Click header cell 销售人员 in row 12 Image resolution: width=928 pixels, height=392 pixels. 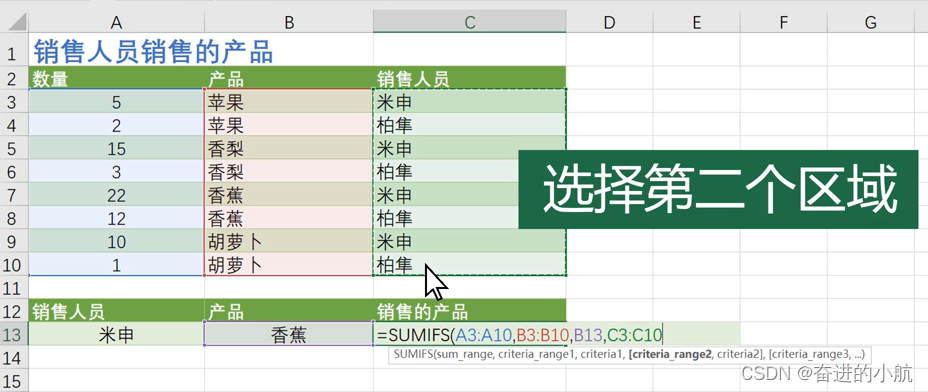117,311
